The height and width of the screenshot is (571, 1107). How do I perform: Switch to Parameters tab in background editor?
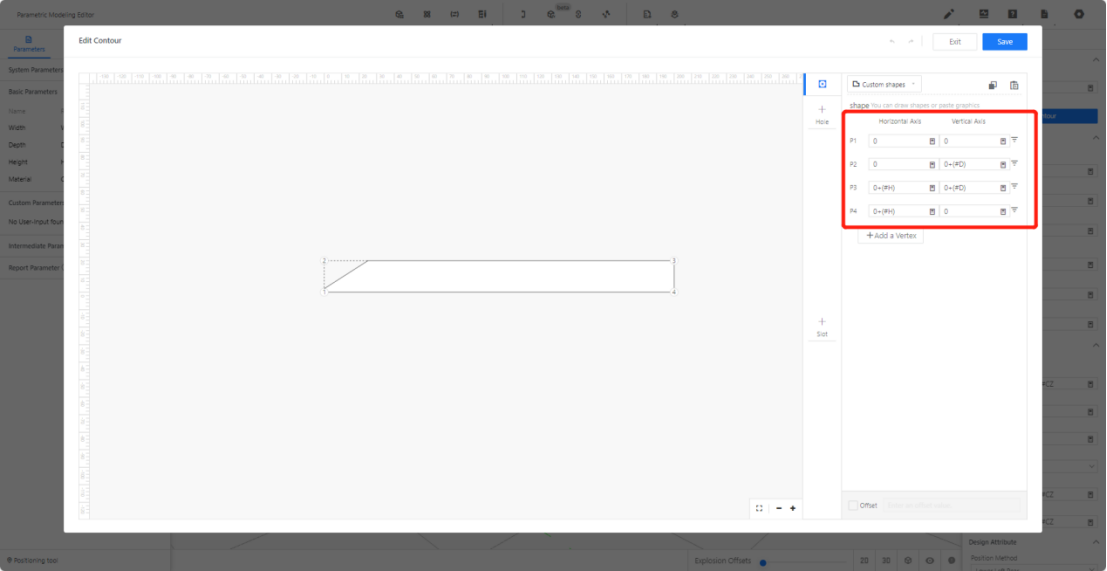(29, 44)
